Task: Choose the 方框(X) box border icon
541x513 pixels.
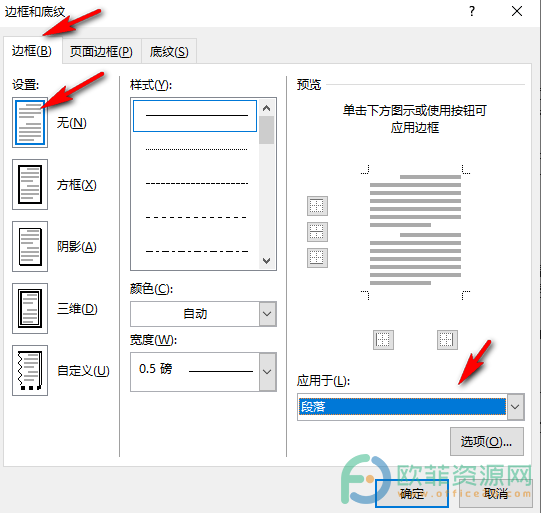Action: tap(30, 185)
